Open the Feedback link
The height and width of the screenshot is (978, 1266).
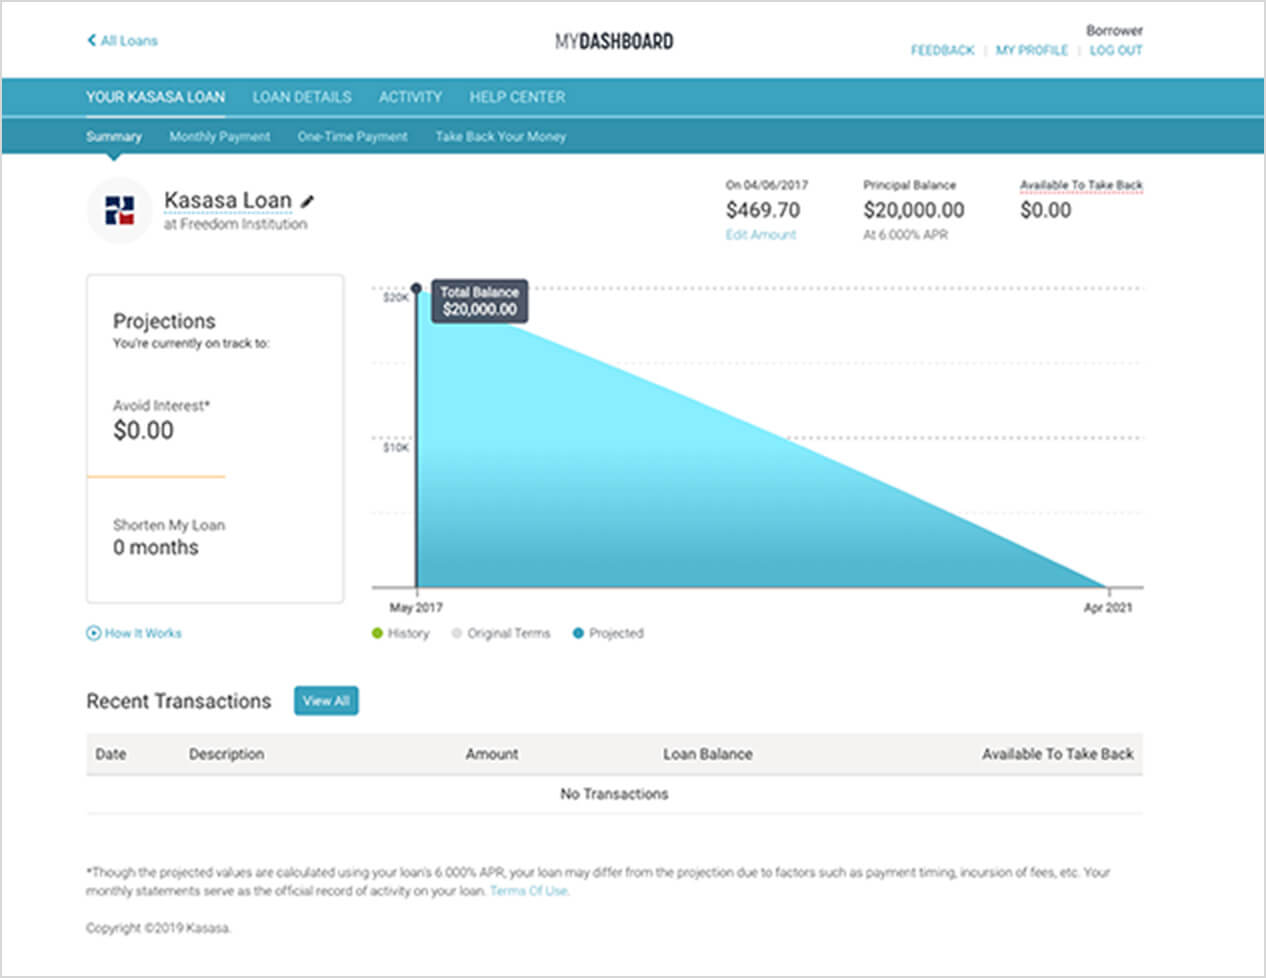point(942,50)
